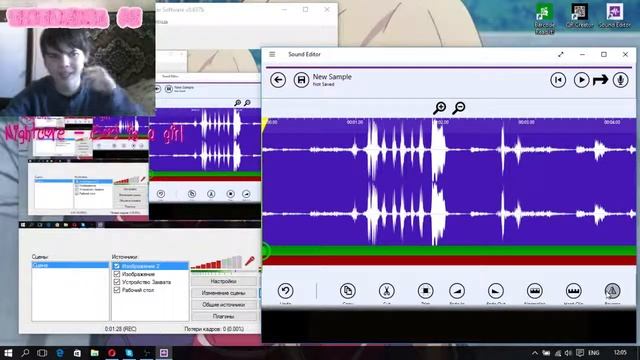Click the Изменение сцены button
The height and width of the screenshot is (360, 640).
click(x=224, y=293)
